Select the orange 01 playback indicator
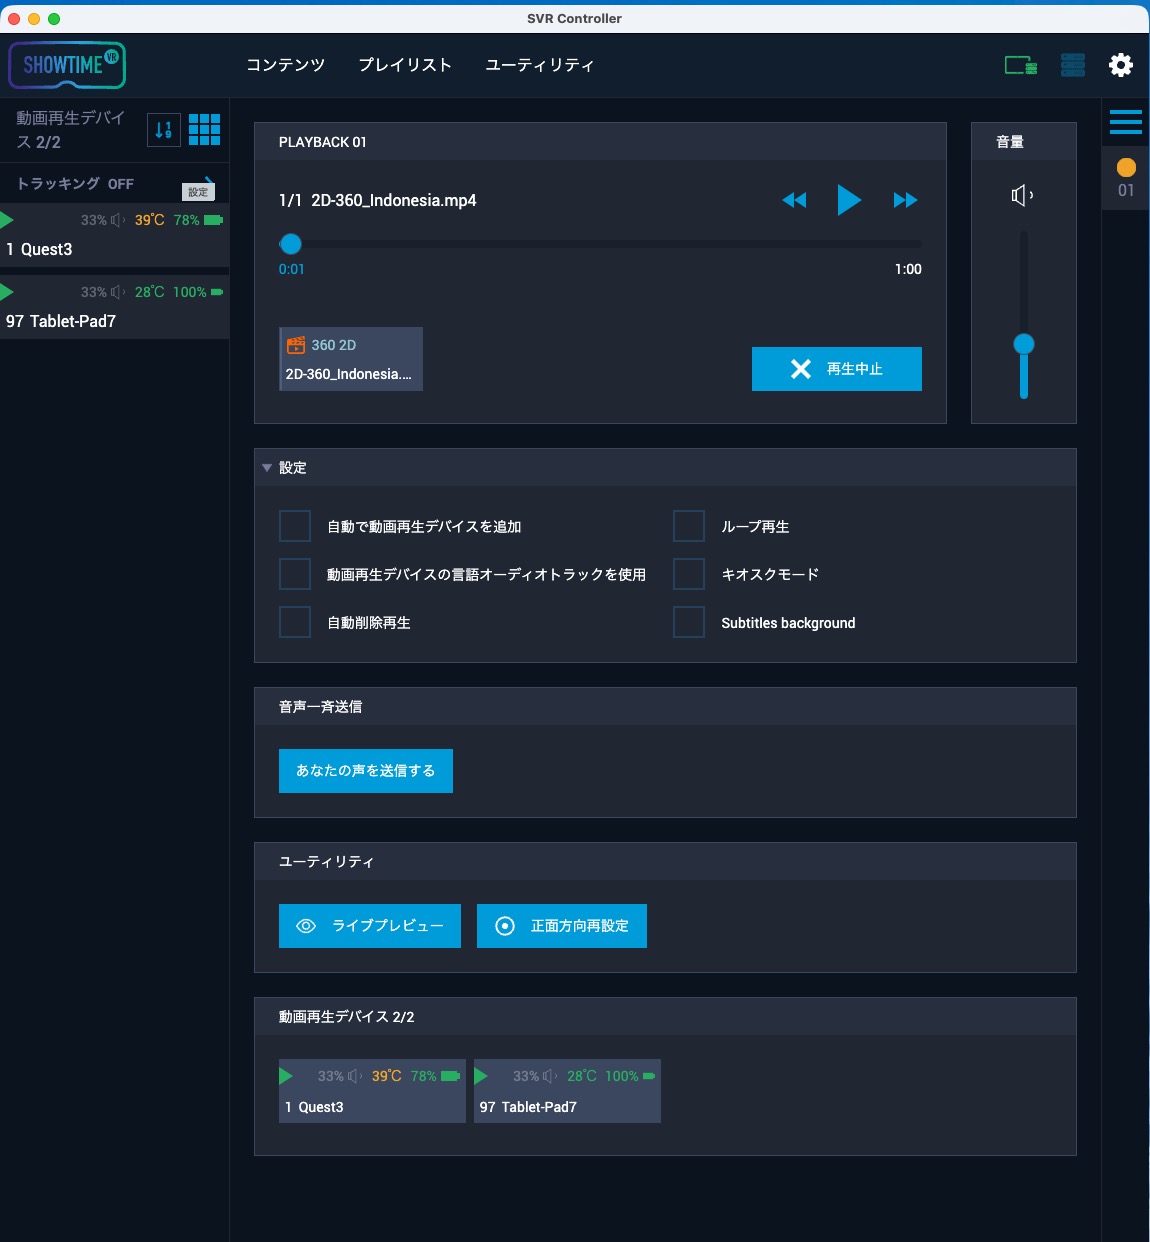 pyautogui.click(x=1126, y=178)
